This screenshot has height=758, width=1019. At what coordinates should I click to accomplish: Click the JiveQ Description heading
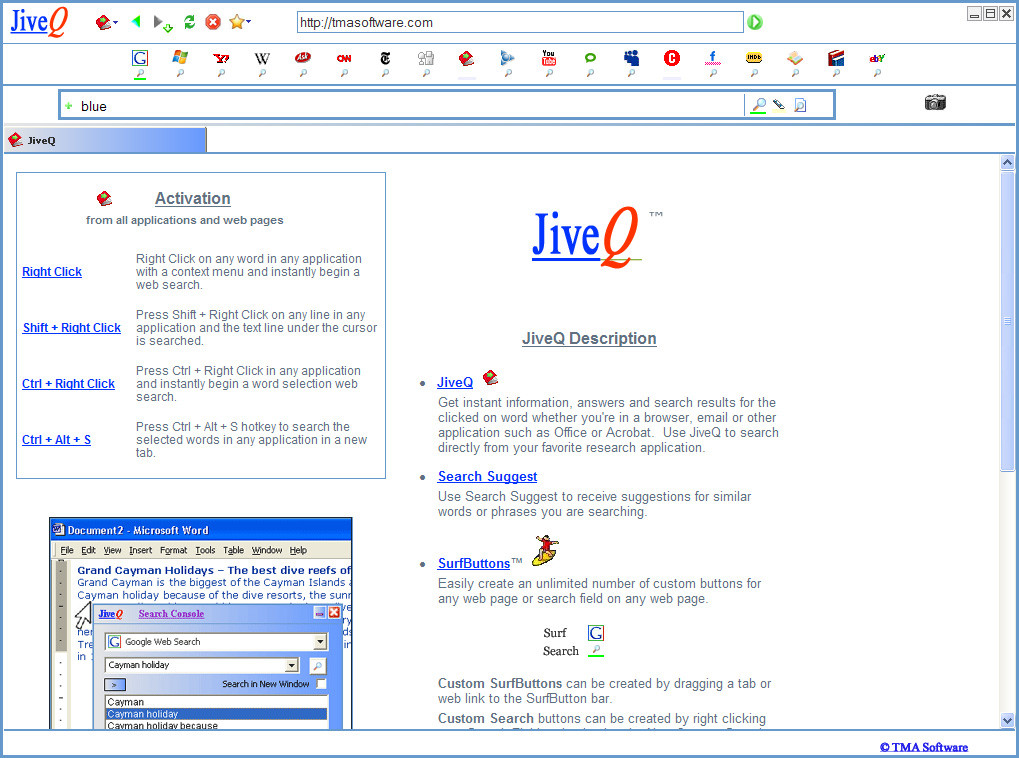point(589,338)
